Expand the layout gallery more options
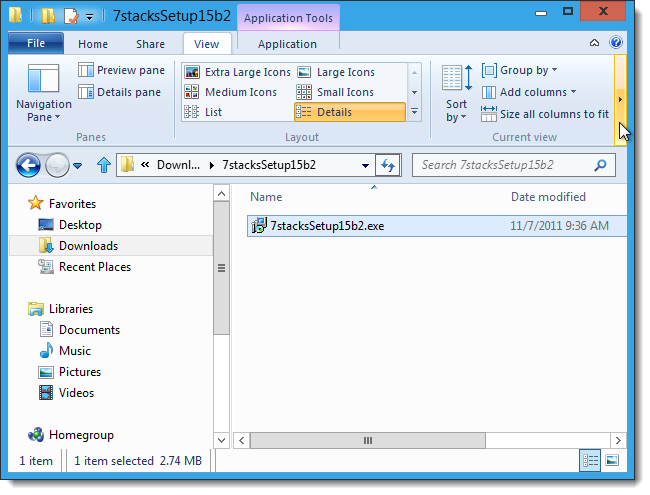650x495 pixels. 414,112
